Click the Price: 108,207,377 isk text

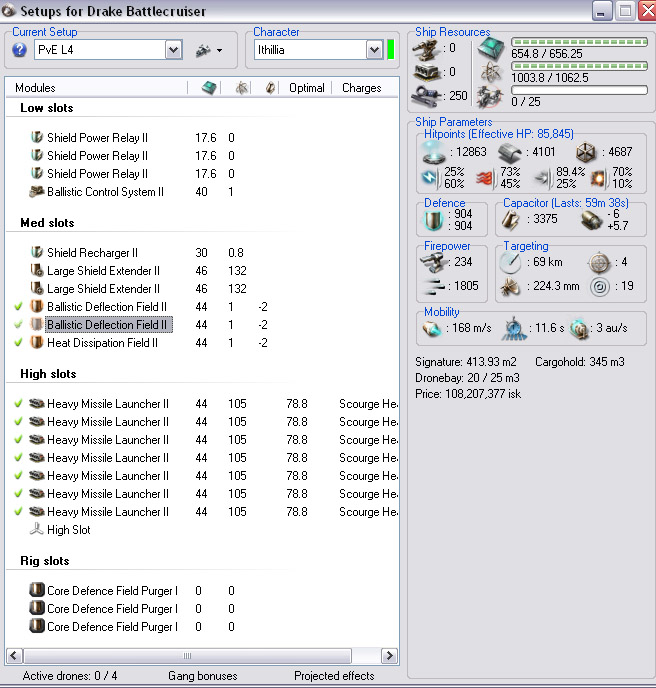pyautogui.click(x=468, y=394)
